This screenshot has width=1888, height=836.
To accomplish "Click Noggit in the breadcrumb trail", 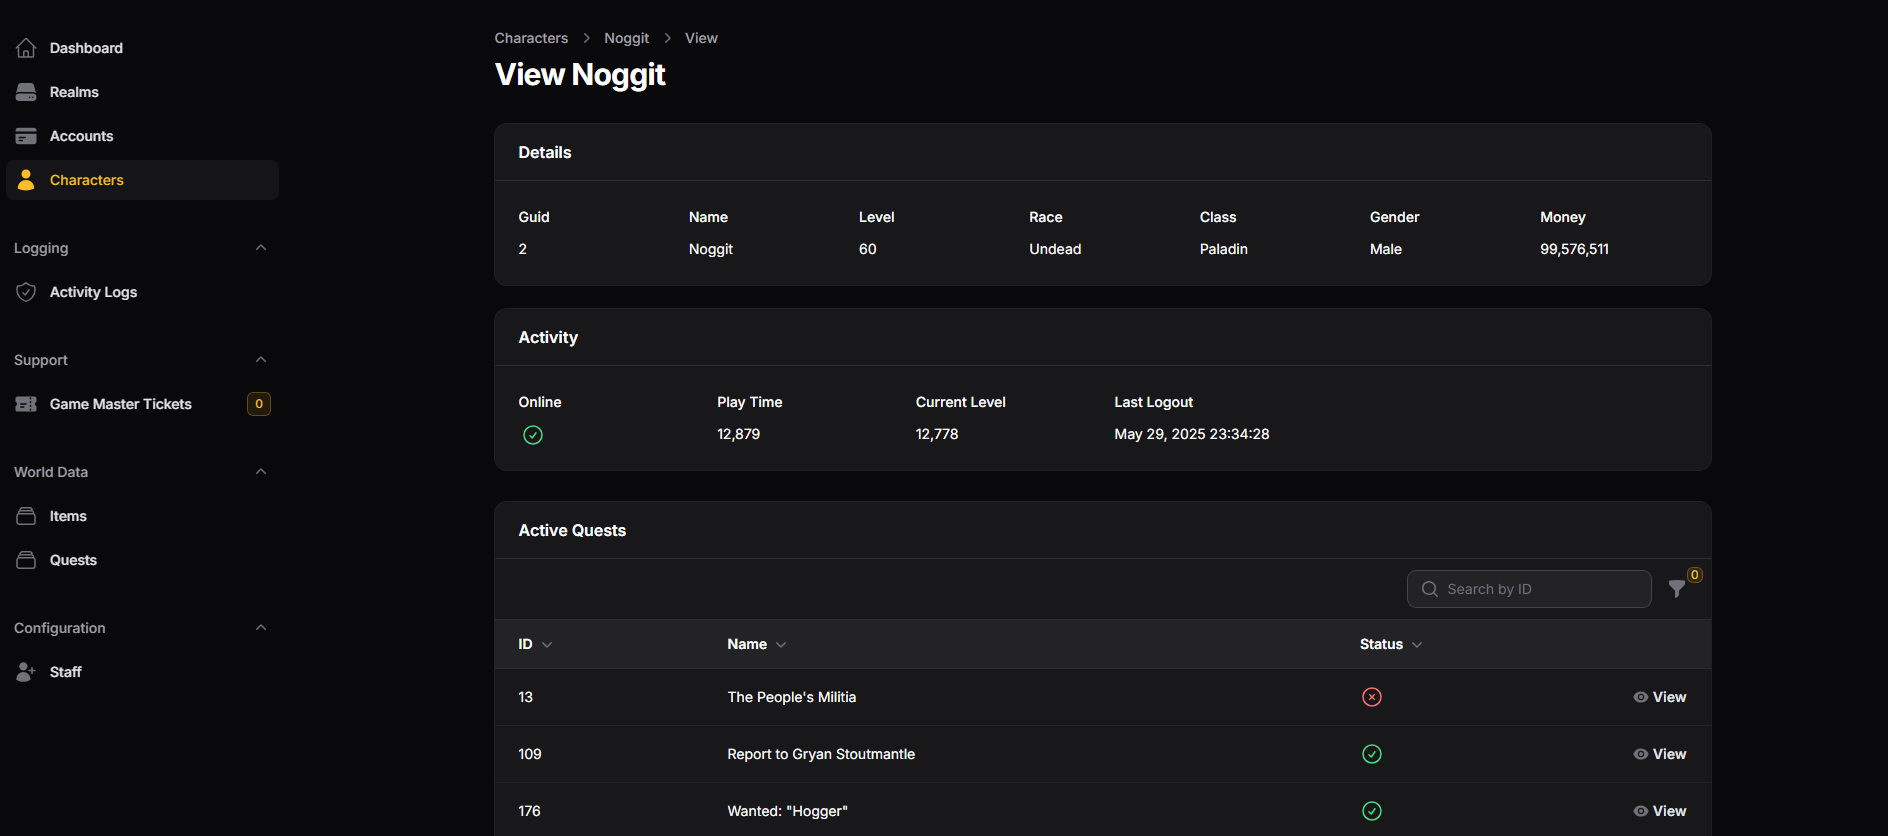I will click(626, 38).
